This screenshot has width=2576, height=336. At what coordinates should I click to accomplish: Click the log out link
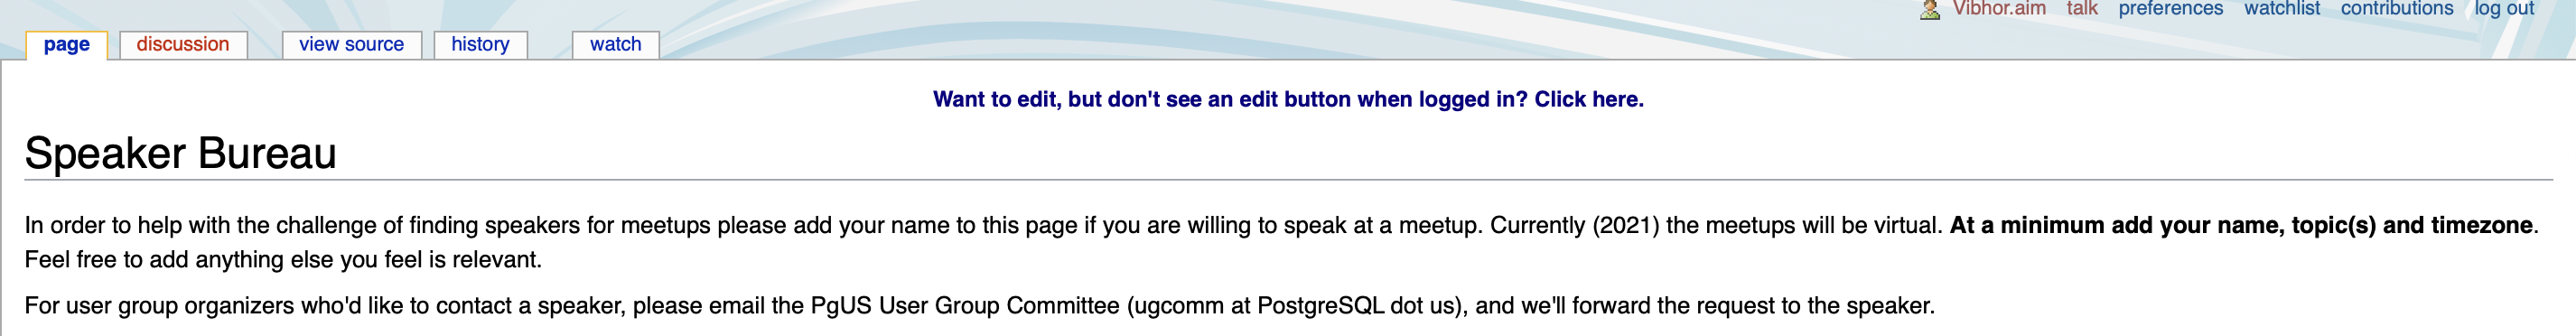(x=2504, y=9)
